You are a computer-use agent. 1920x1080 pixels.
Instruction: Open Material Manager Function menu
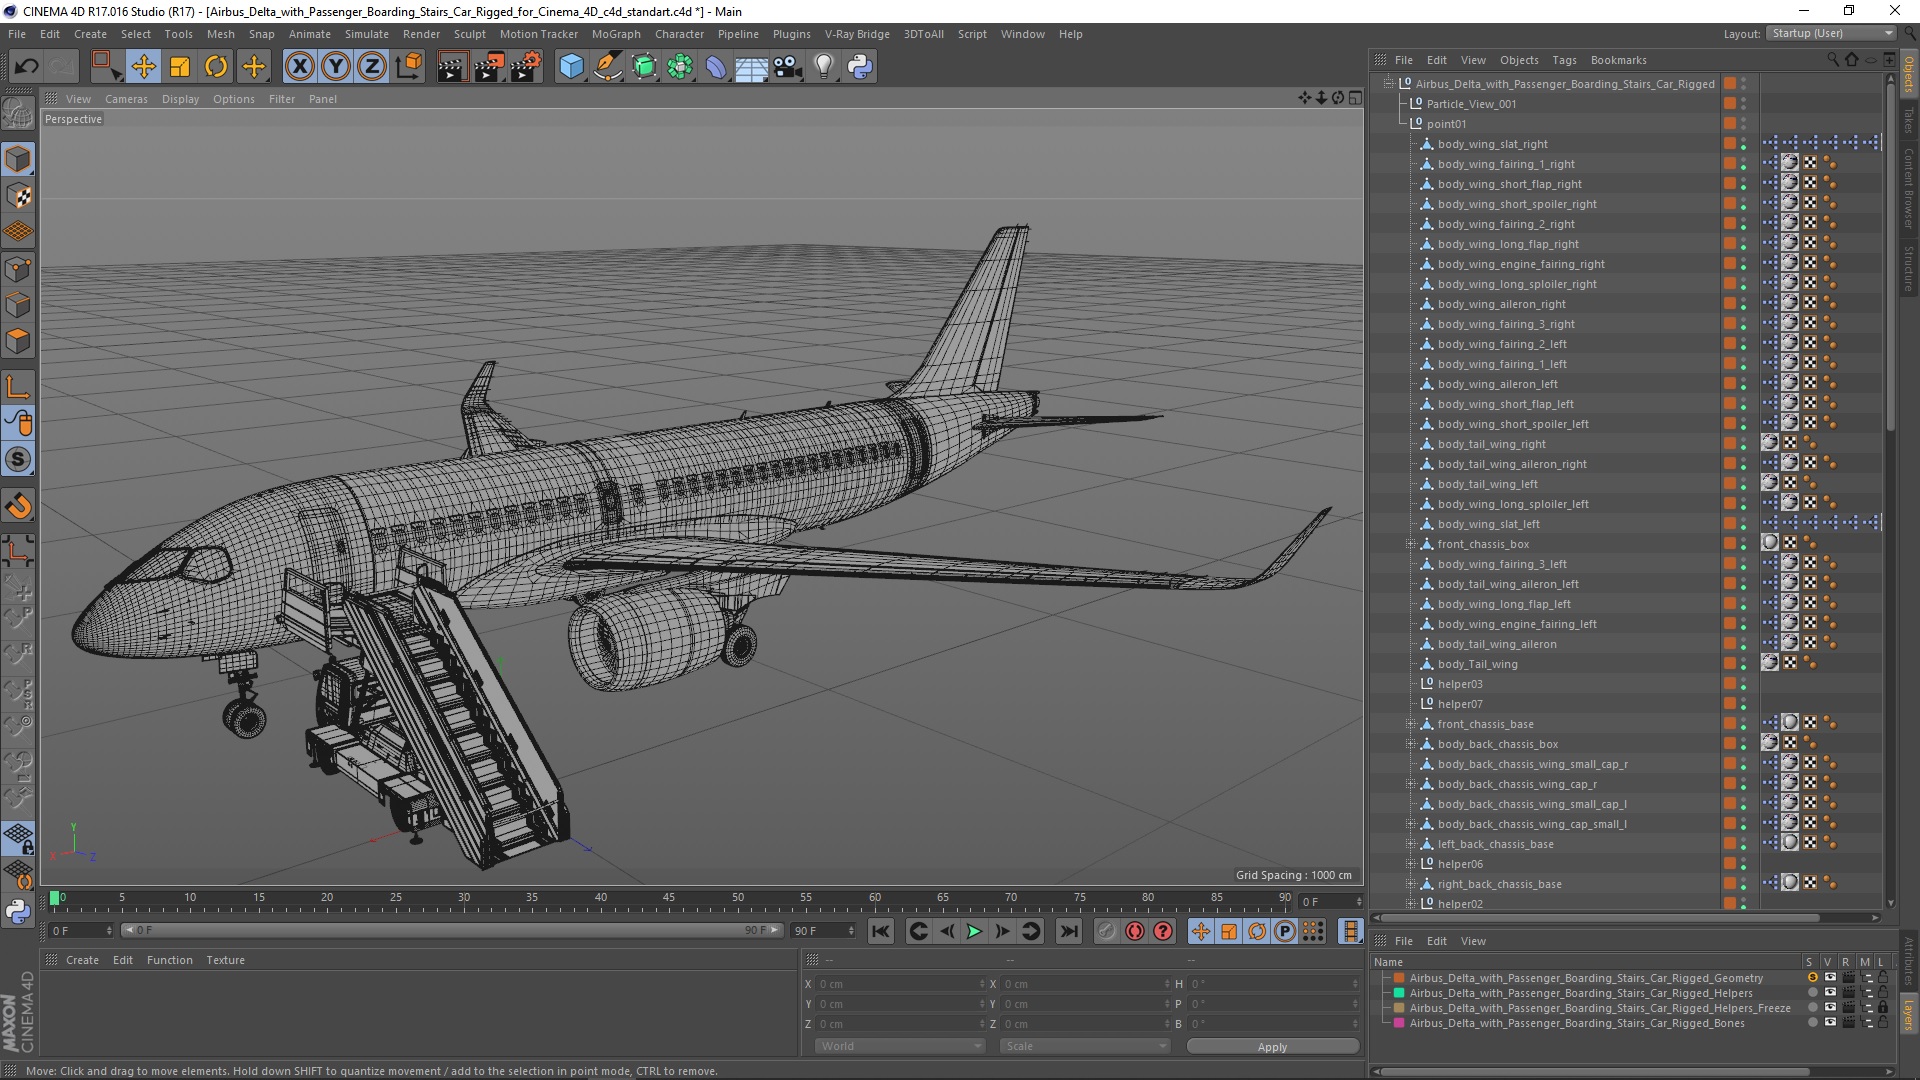169,960
